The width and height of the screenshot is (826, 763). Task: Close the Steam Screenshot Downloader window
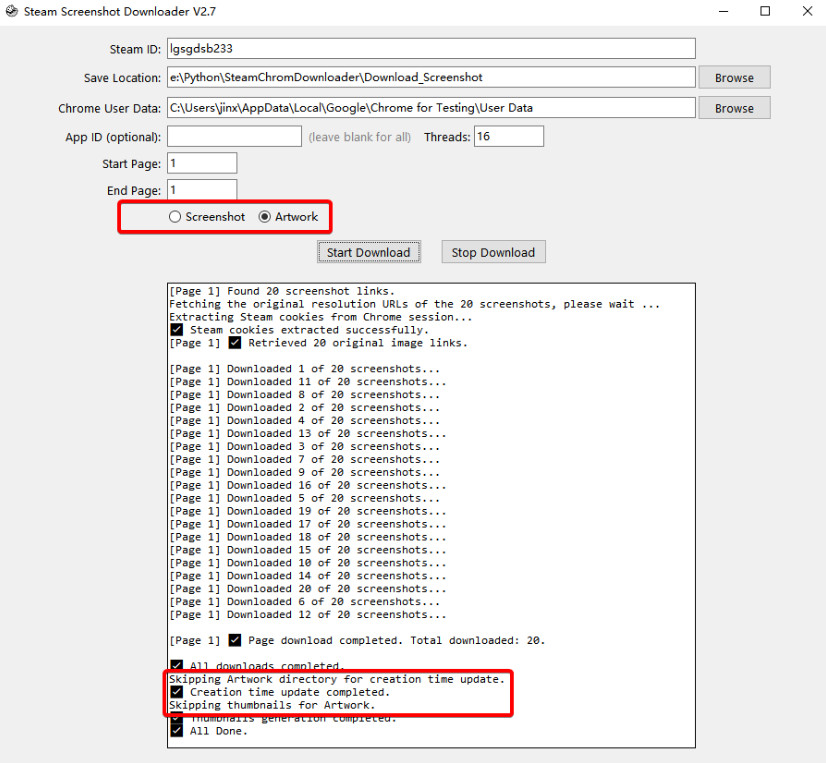tap(807, 11)
